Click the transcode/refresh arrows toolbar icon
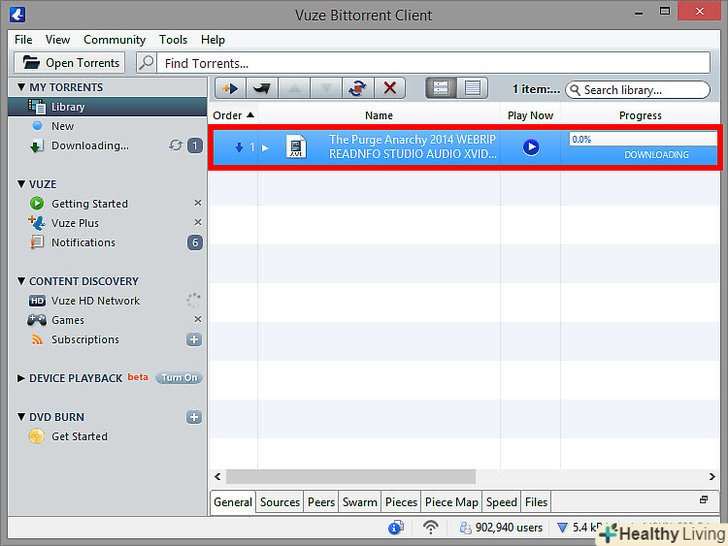Screen dimensions: 728x546 click(358, 88)
